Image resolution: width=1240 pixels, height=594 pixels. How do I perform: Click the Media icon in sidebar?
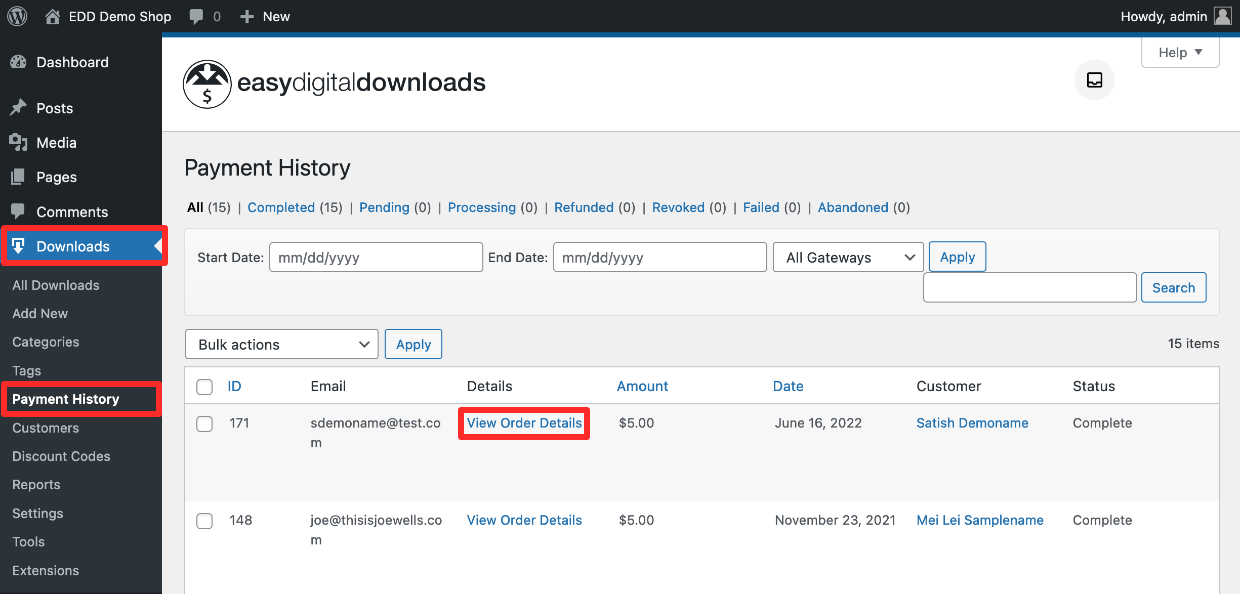point(18,143)
